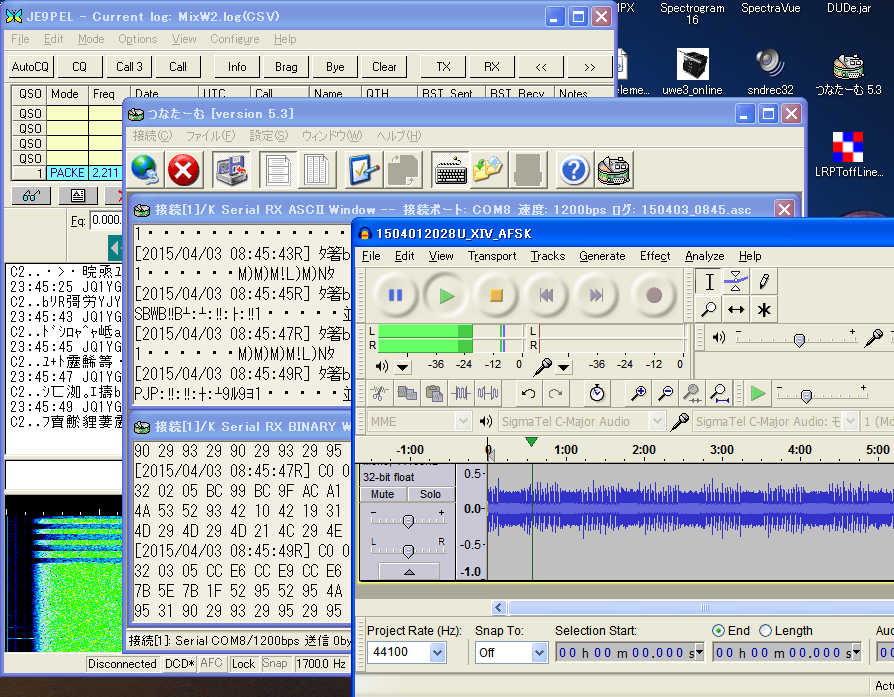Click the checkmark notepad settings icon
Screen dimensions: 894x697
point(364,170)
